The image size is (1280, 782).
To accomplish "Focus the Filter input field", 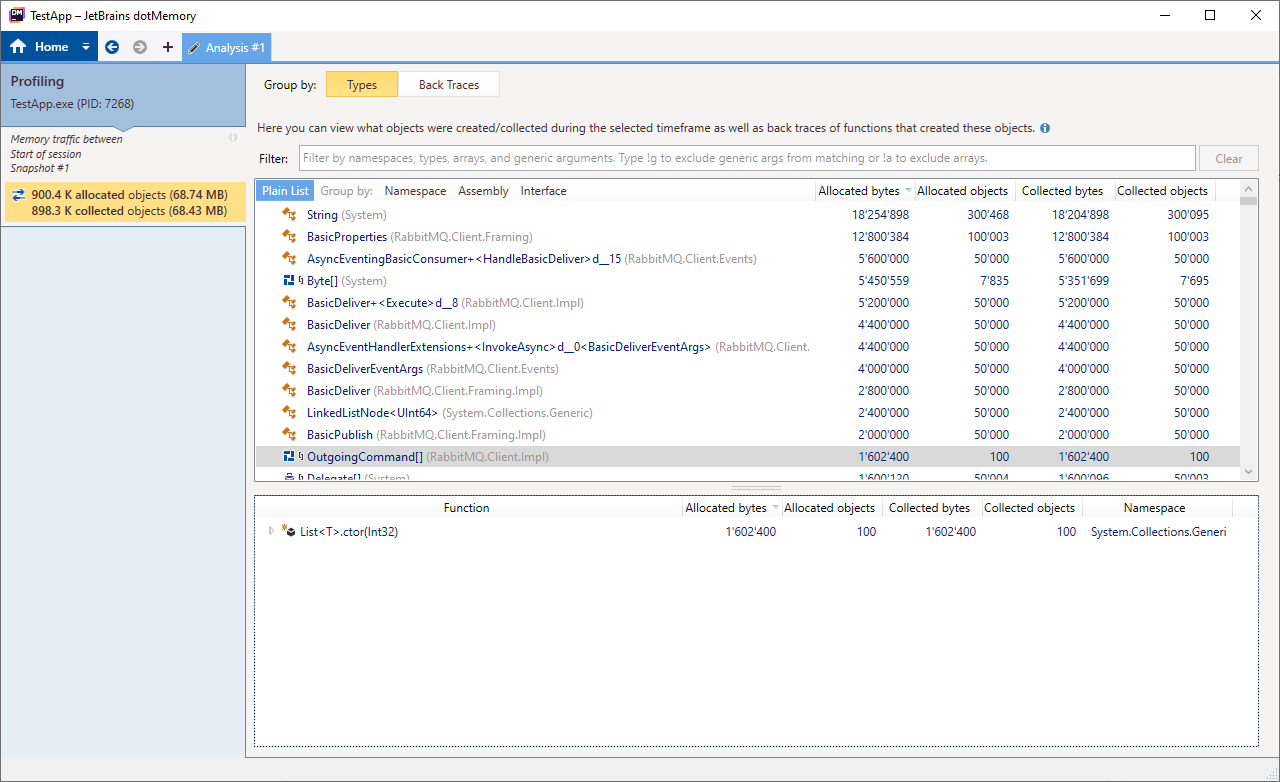I will 746,158.
